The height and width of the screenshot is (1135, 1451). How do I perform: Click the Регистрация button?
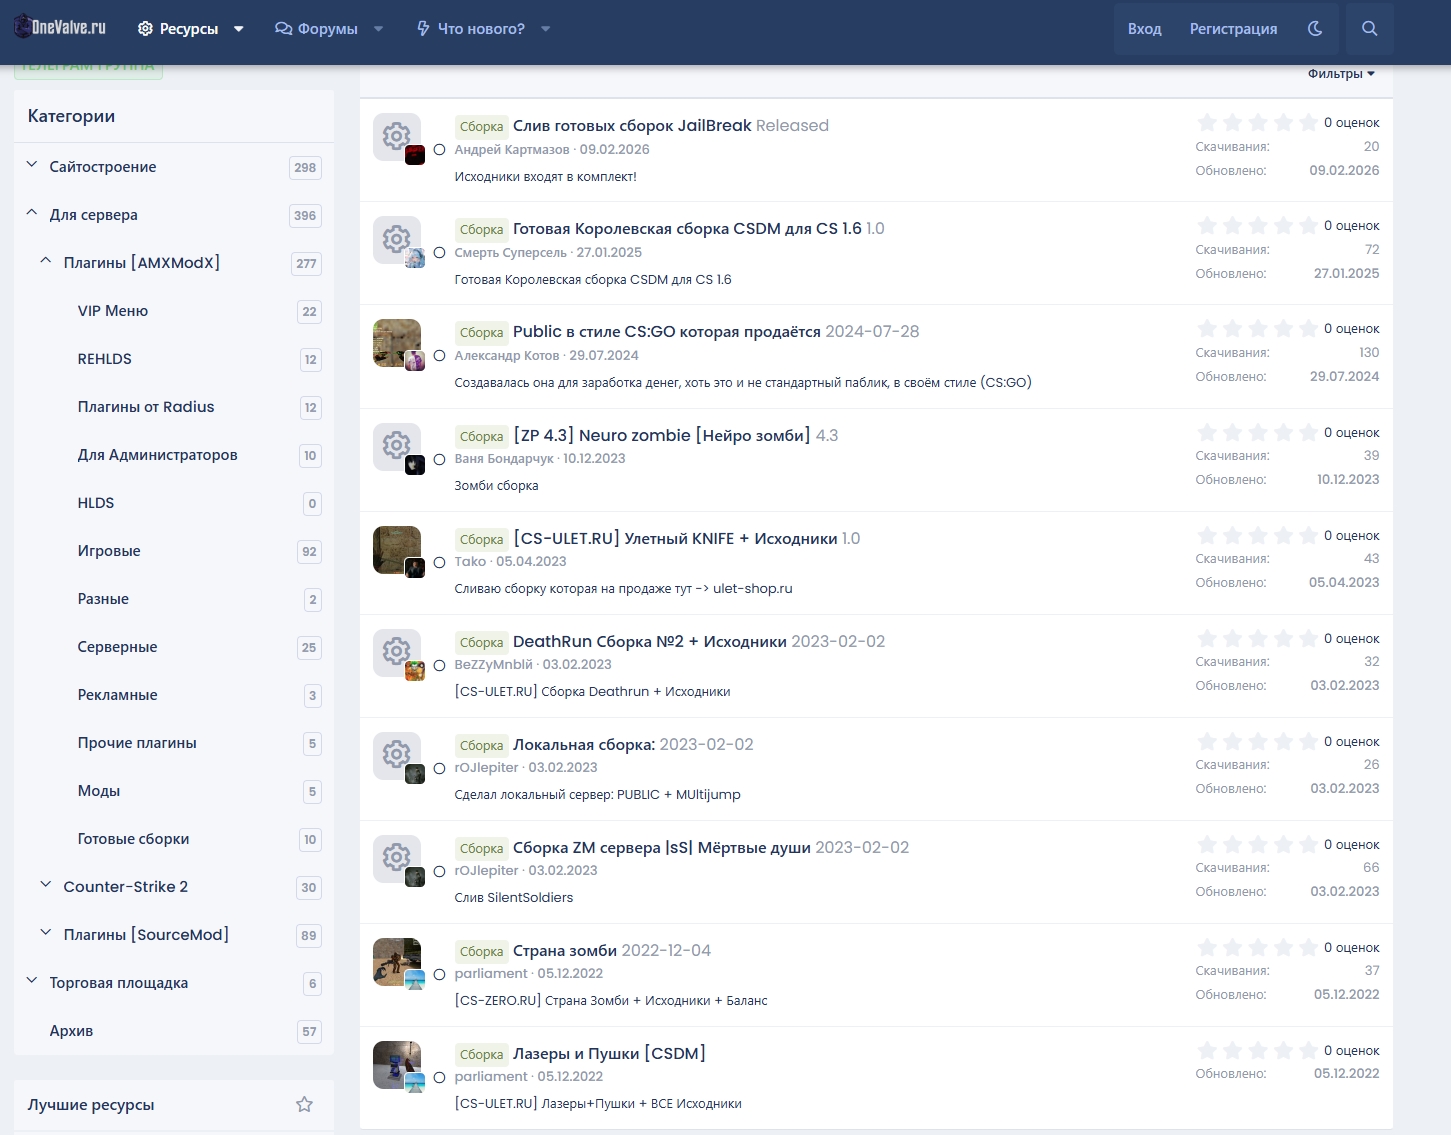pos(1233,29)
